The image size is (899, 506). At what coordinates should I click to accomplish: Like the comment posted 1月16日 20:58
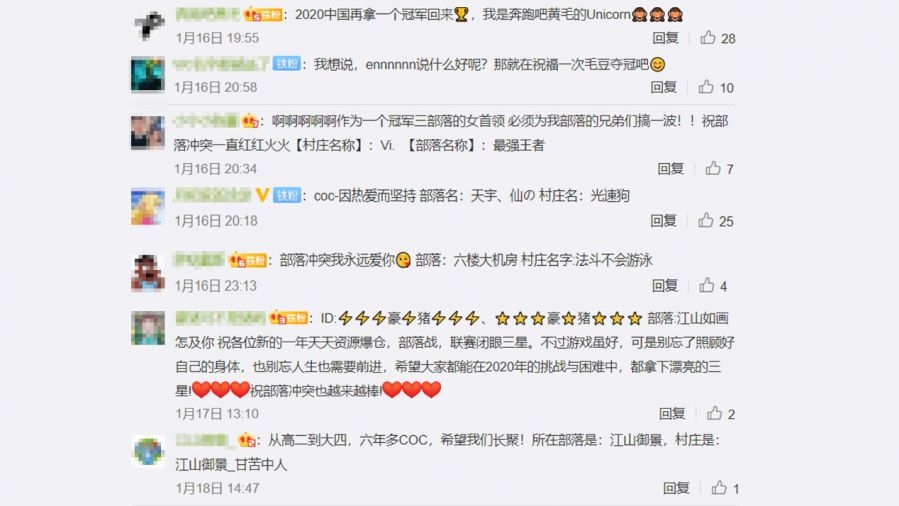pyautogui.click(x=706, y=87)
